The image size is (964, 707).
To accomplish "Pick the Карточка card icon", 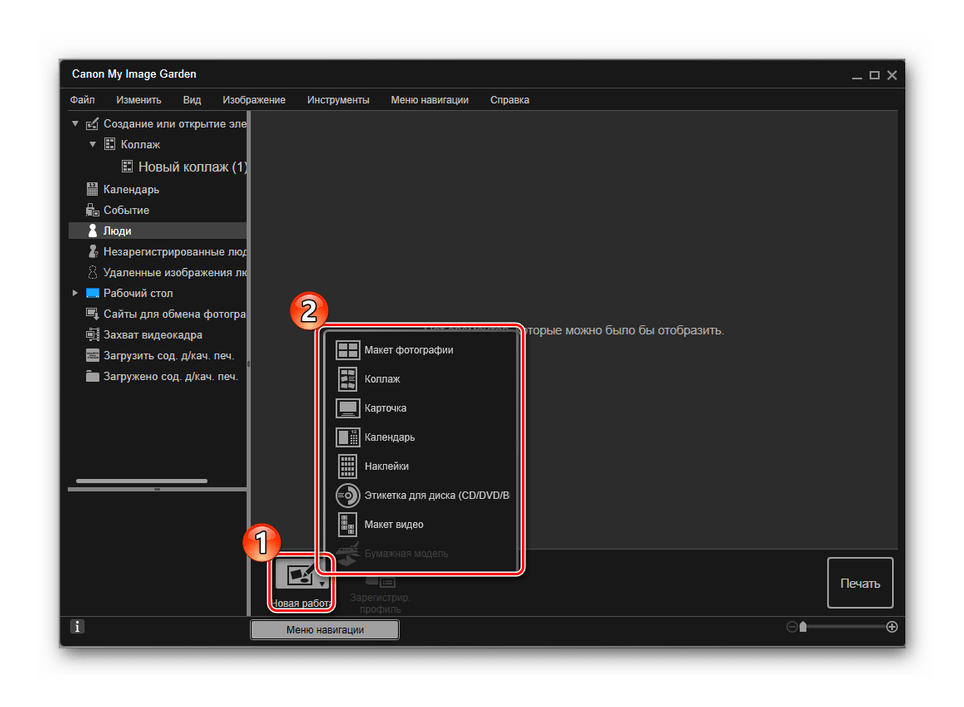I will coord(347,408).
